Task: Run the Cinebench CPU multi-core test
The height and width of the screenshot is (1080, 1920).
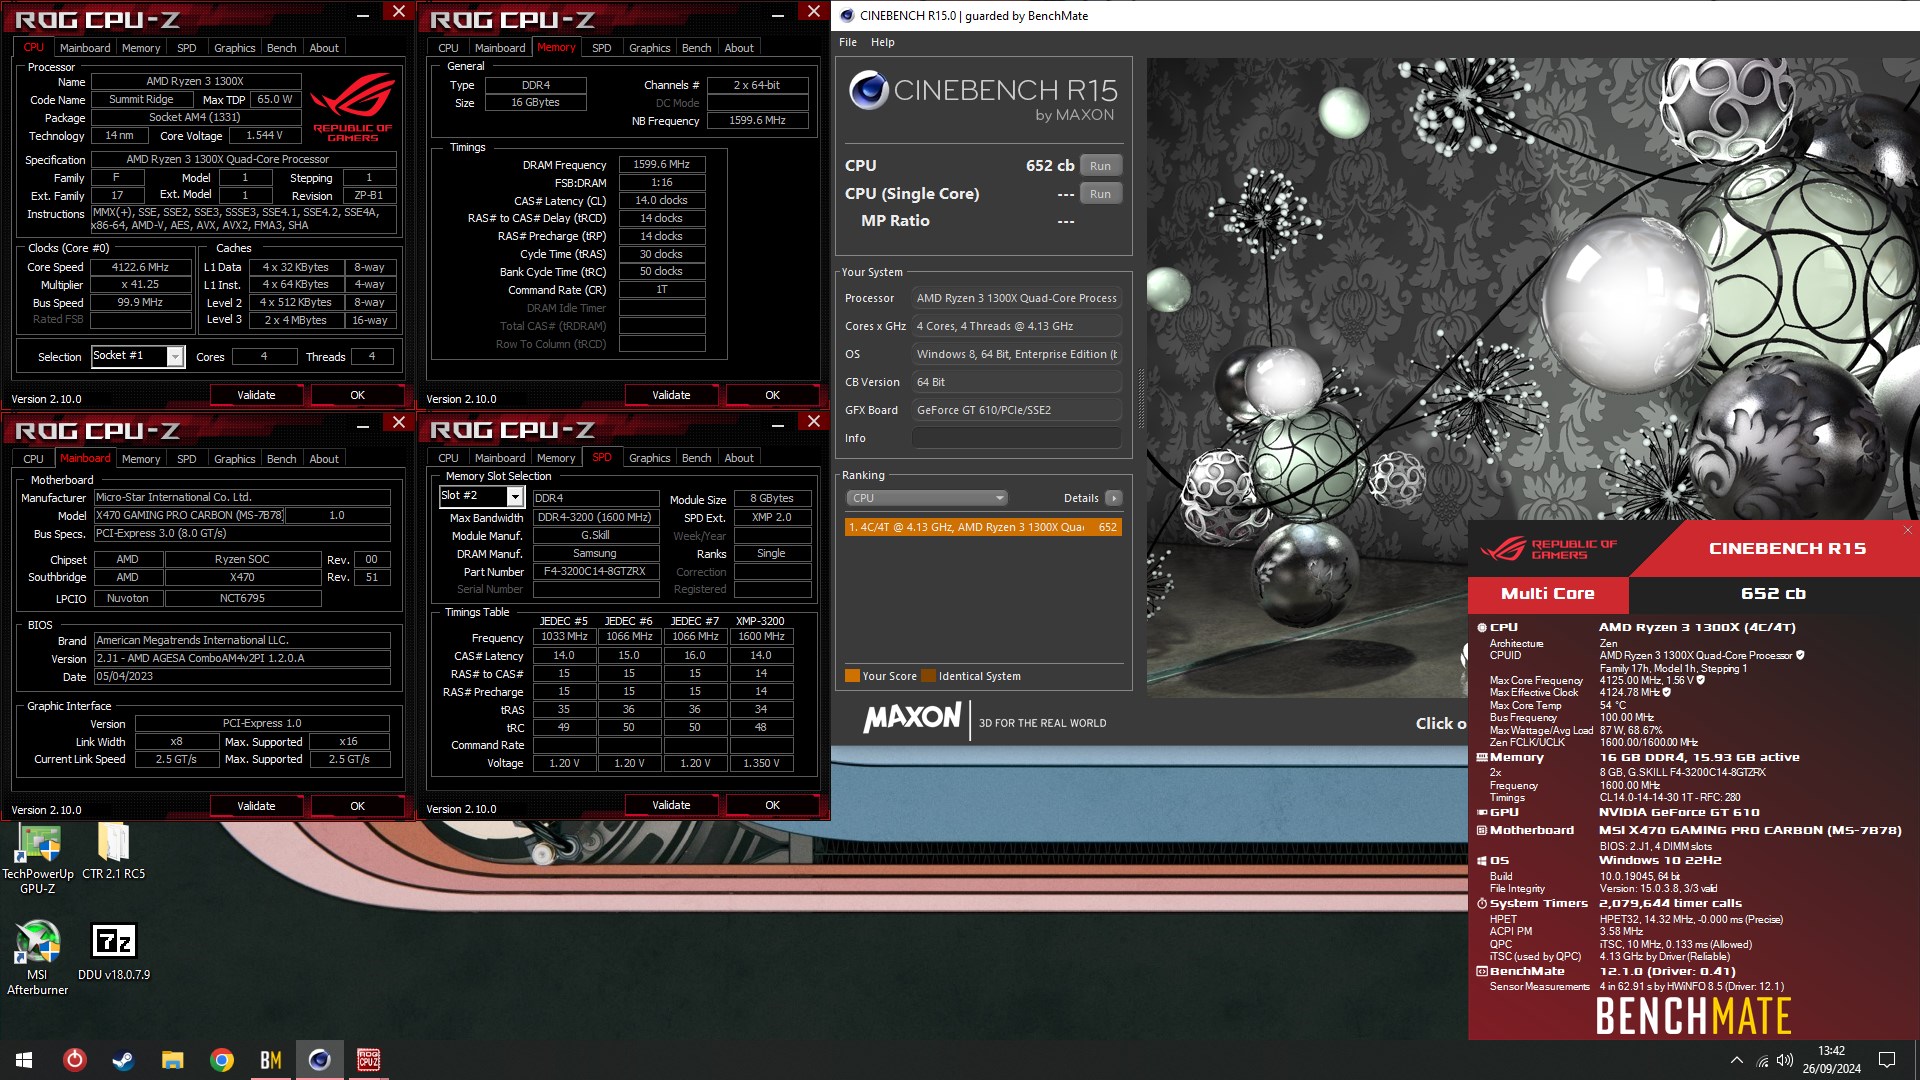Action: point(1100,166)
